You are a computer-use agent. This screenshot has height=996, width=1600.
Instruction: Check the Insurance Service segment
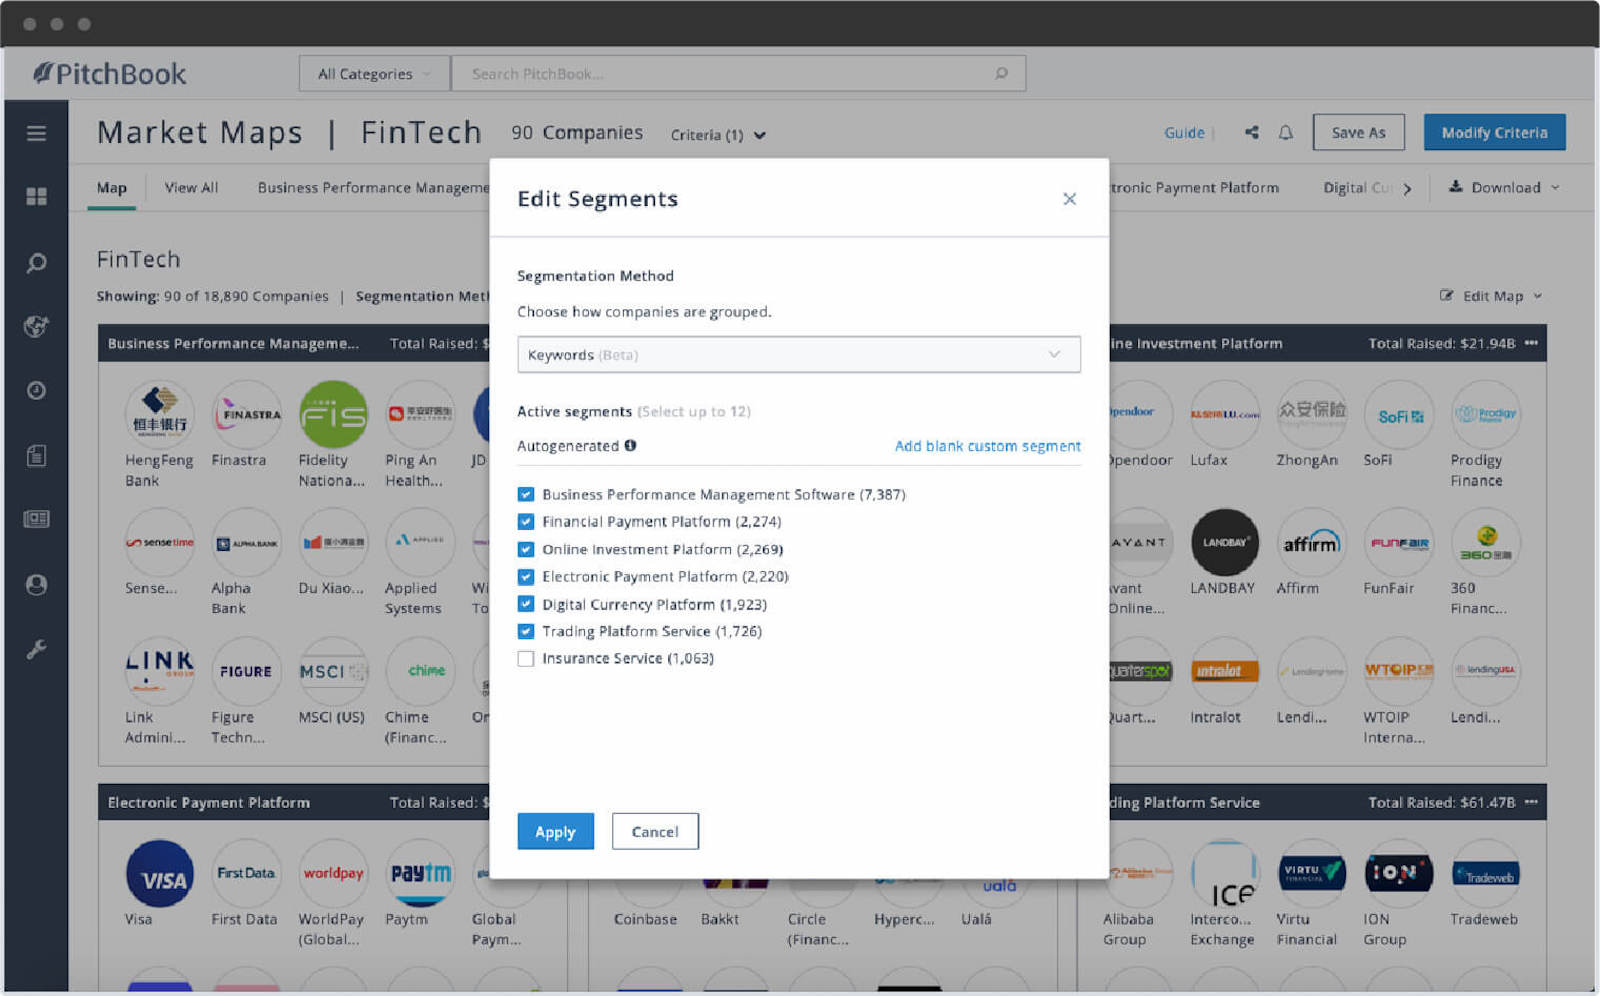tap(525, 658)
